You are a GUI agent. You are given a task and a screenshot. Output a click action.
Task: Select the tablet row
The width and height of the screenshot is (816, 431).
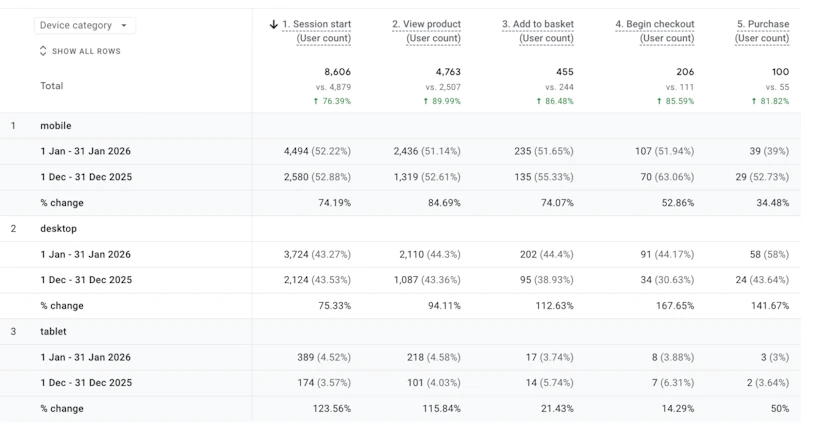click(x=400, y=332)
